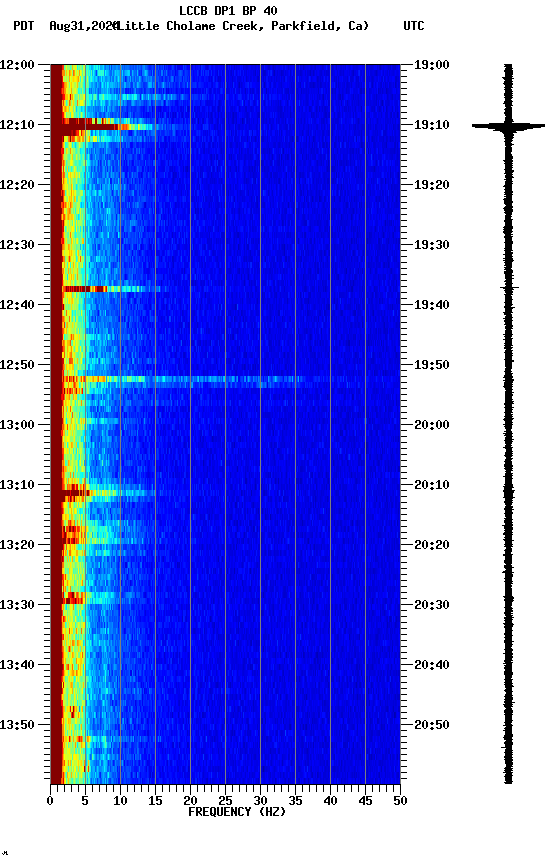This screenshot has height=864, width=552.
Task: Click the '20:00' UTC time label
Action: (432, 425)
